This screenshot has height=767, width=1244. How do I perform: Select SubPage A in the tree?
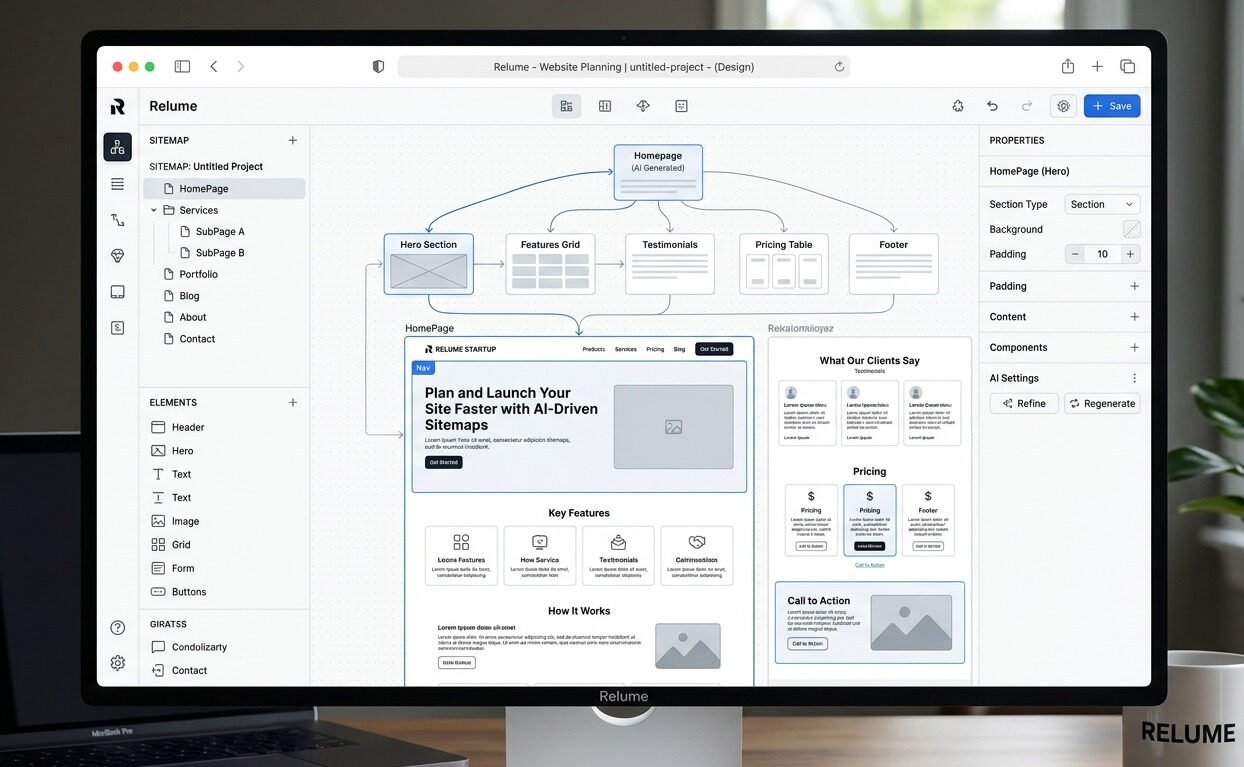[212, 232]
